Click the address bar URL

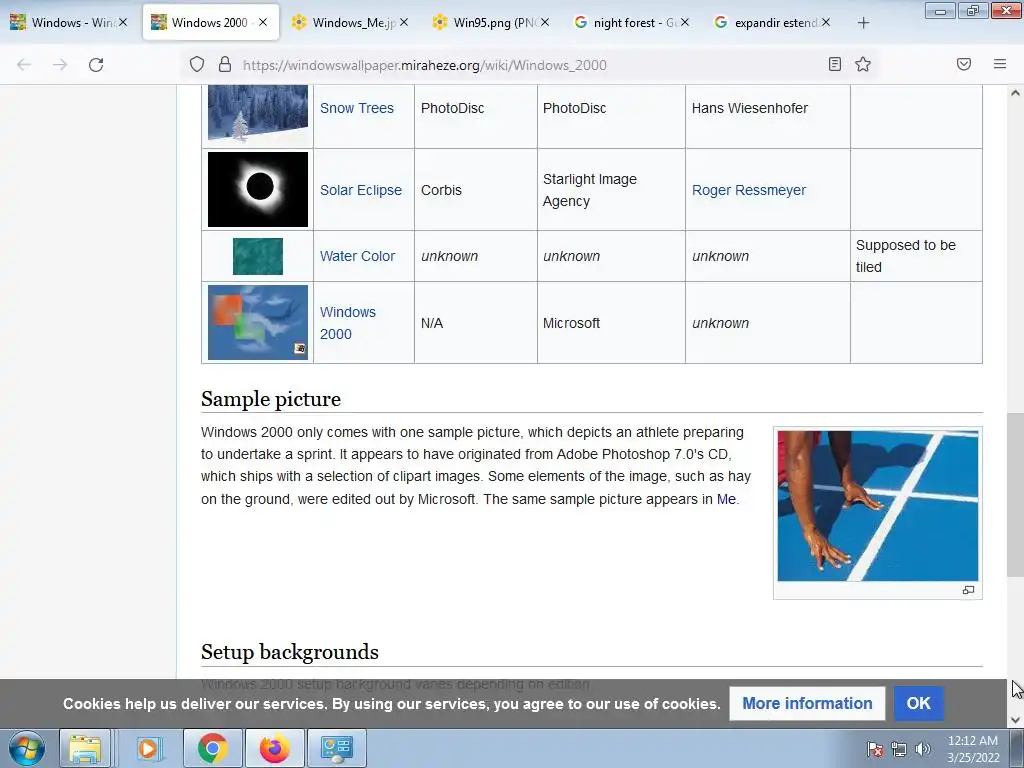point(424,65)
